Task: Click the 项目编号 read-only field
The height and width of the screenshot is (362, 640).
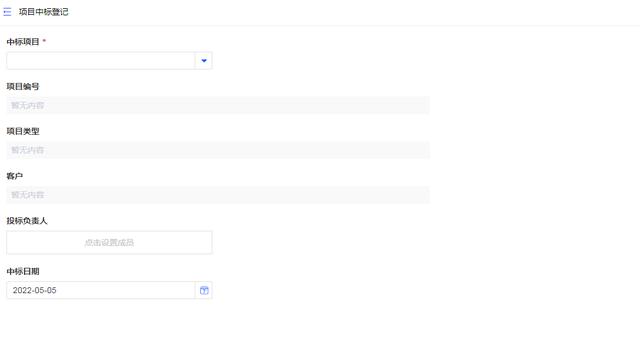Action: [x=218, y=105]
